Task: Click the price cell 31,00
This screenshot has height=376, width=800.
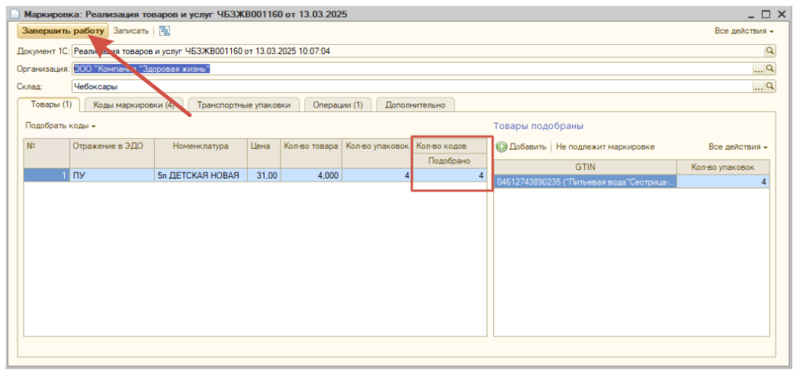Action: pos(263,176)
